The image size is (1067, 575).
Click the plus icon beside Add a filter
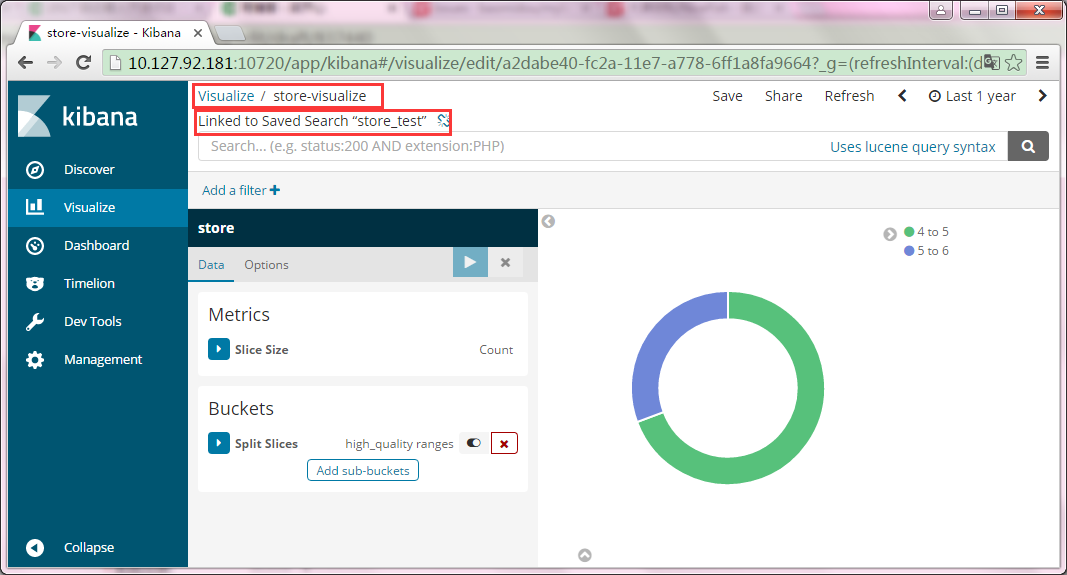(275, 191)
